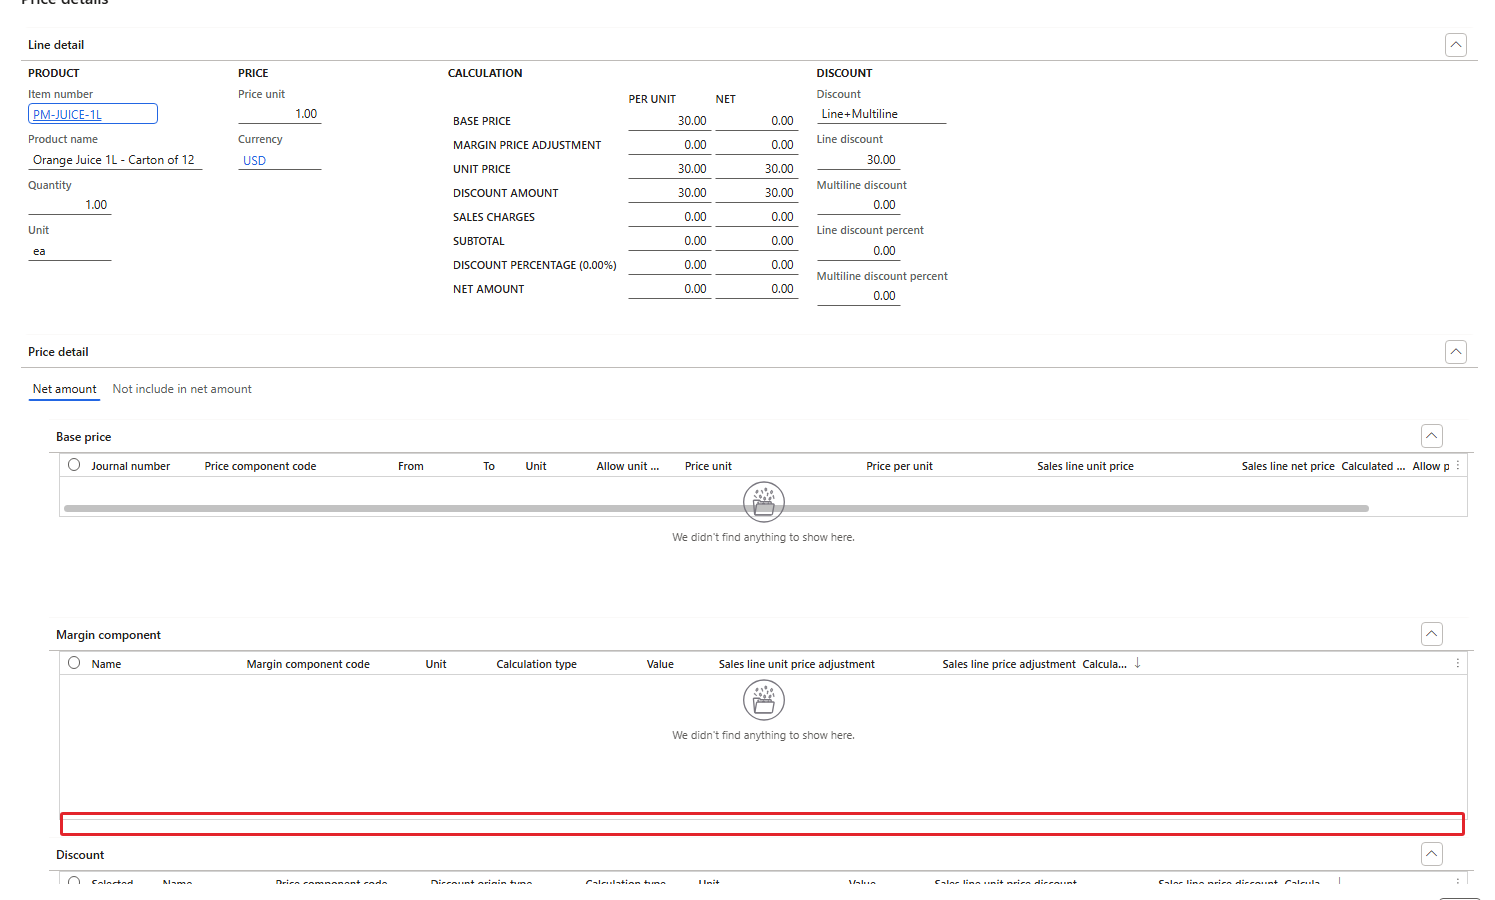Click the Sales charges net value
Screen dimensions: 1495x900
(x=757, y=217)
